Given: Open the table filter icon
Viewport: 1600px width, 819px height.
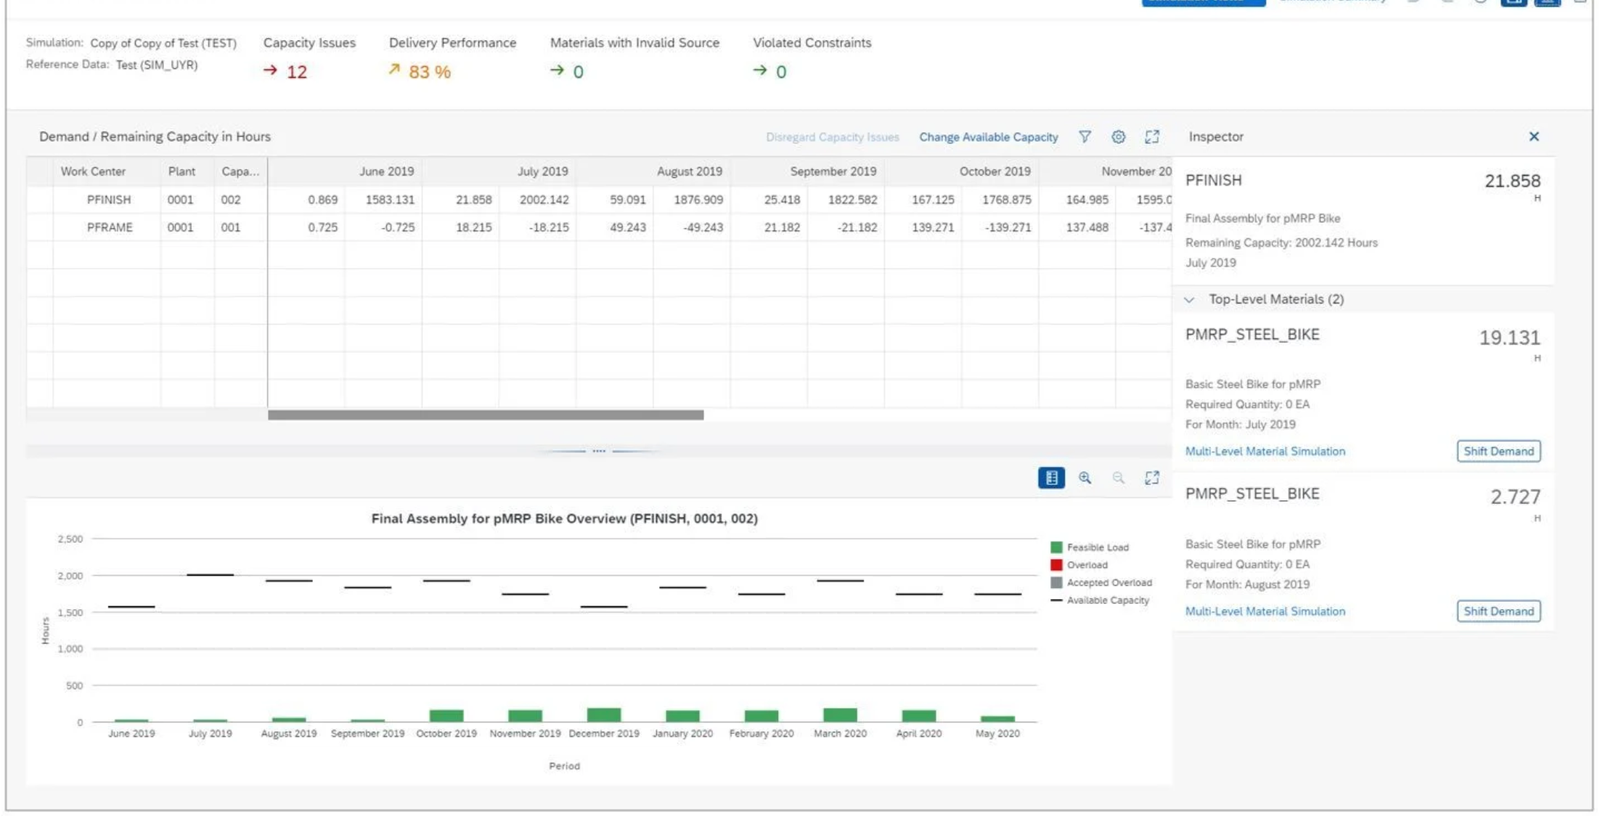Looking at the screenshot, I should point(1085,137).
